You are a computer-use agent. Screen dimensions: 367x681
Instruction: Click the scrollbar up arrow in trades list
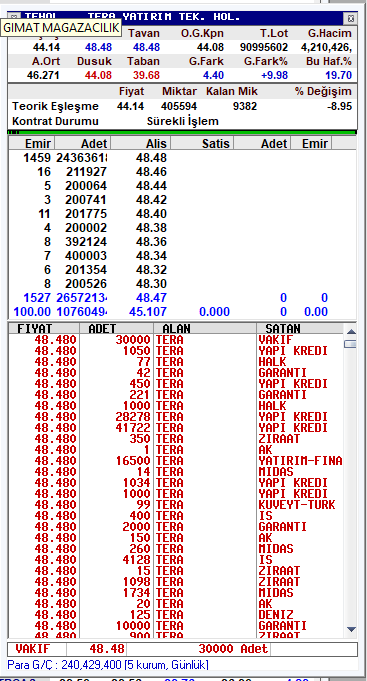point(351,332)
